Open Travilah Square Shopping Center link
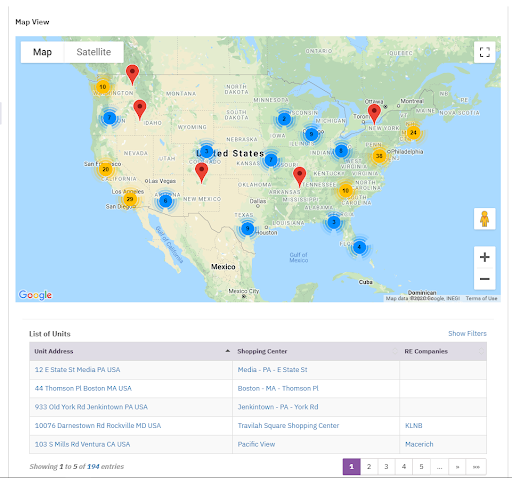The image size is (512, 478). [x=288, y=426]
